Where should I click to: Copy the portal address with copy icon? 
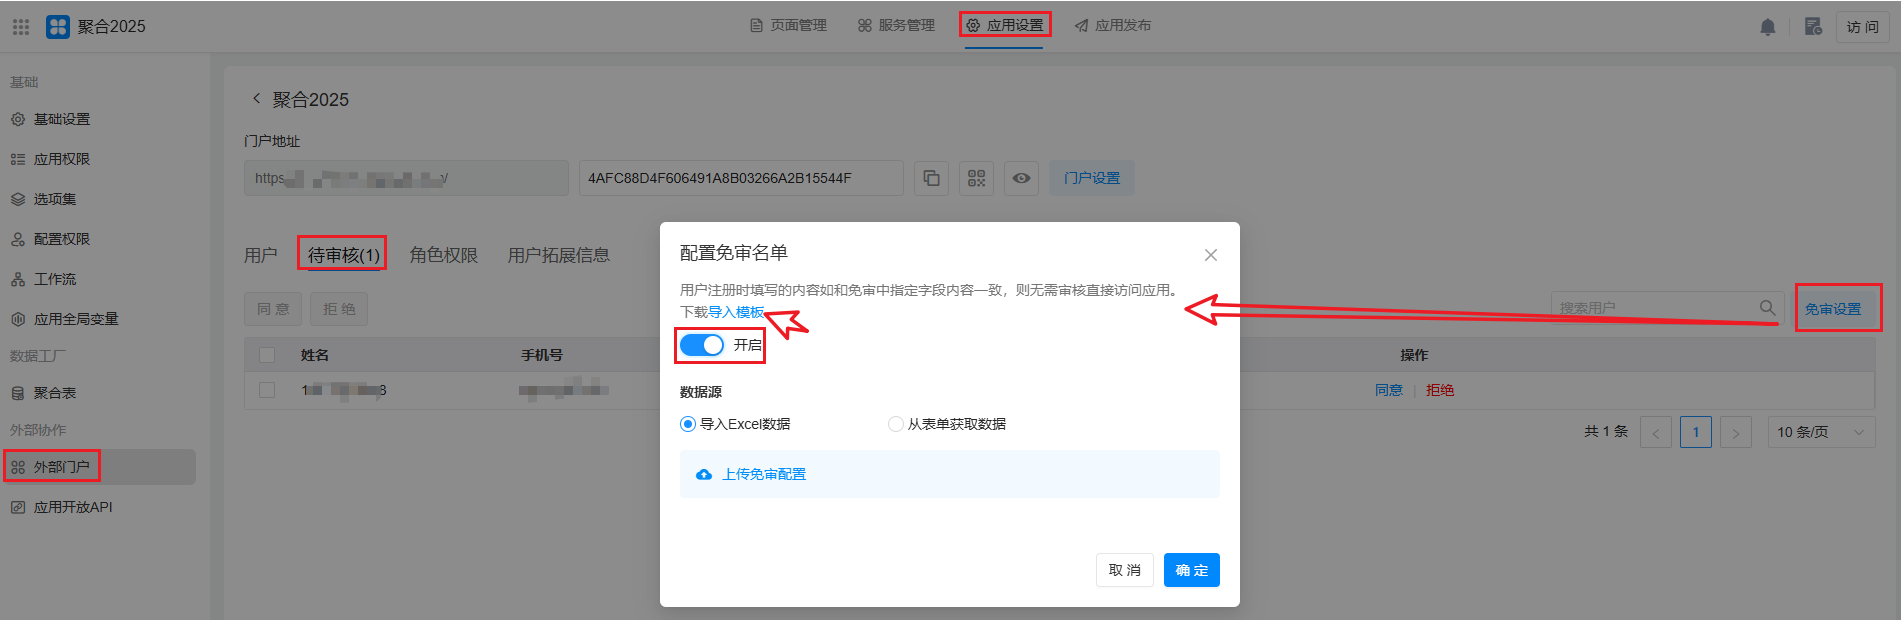tap(931, 178)
